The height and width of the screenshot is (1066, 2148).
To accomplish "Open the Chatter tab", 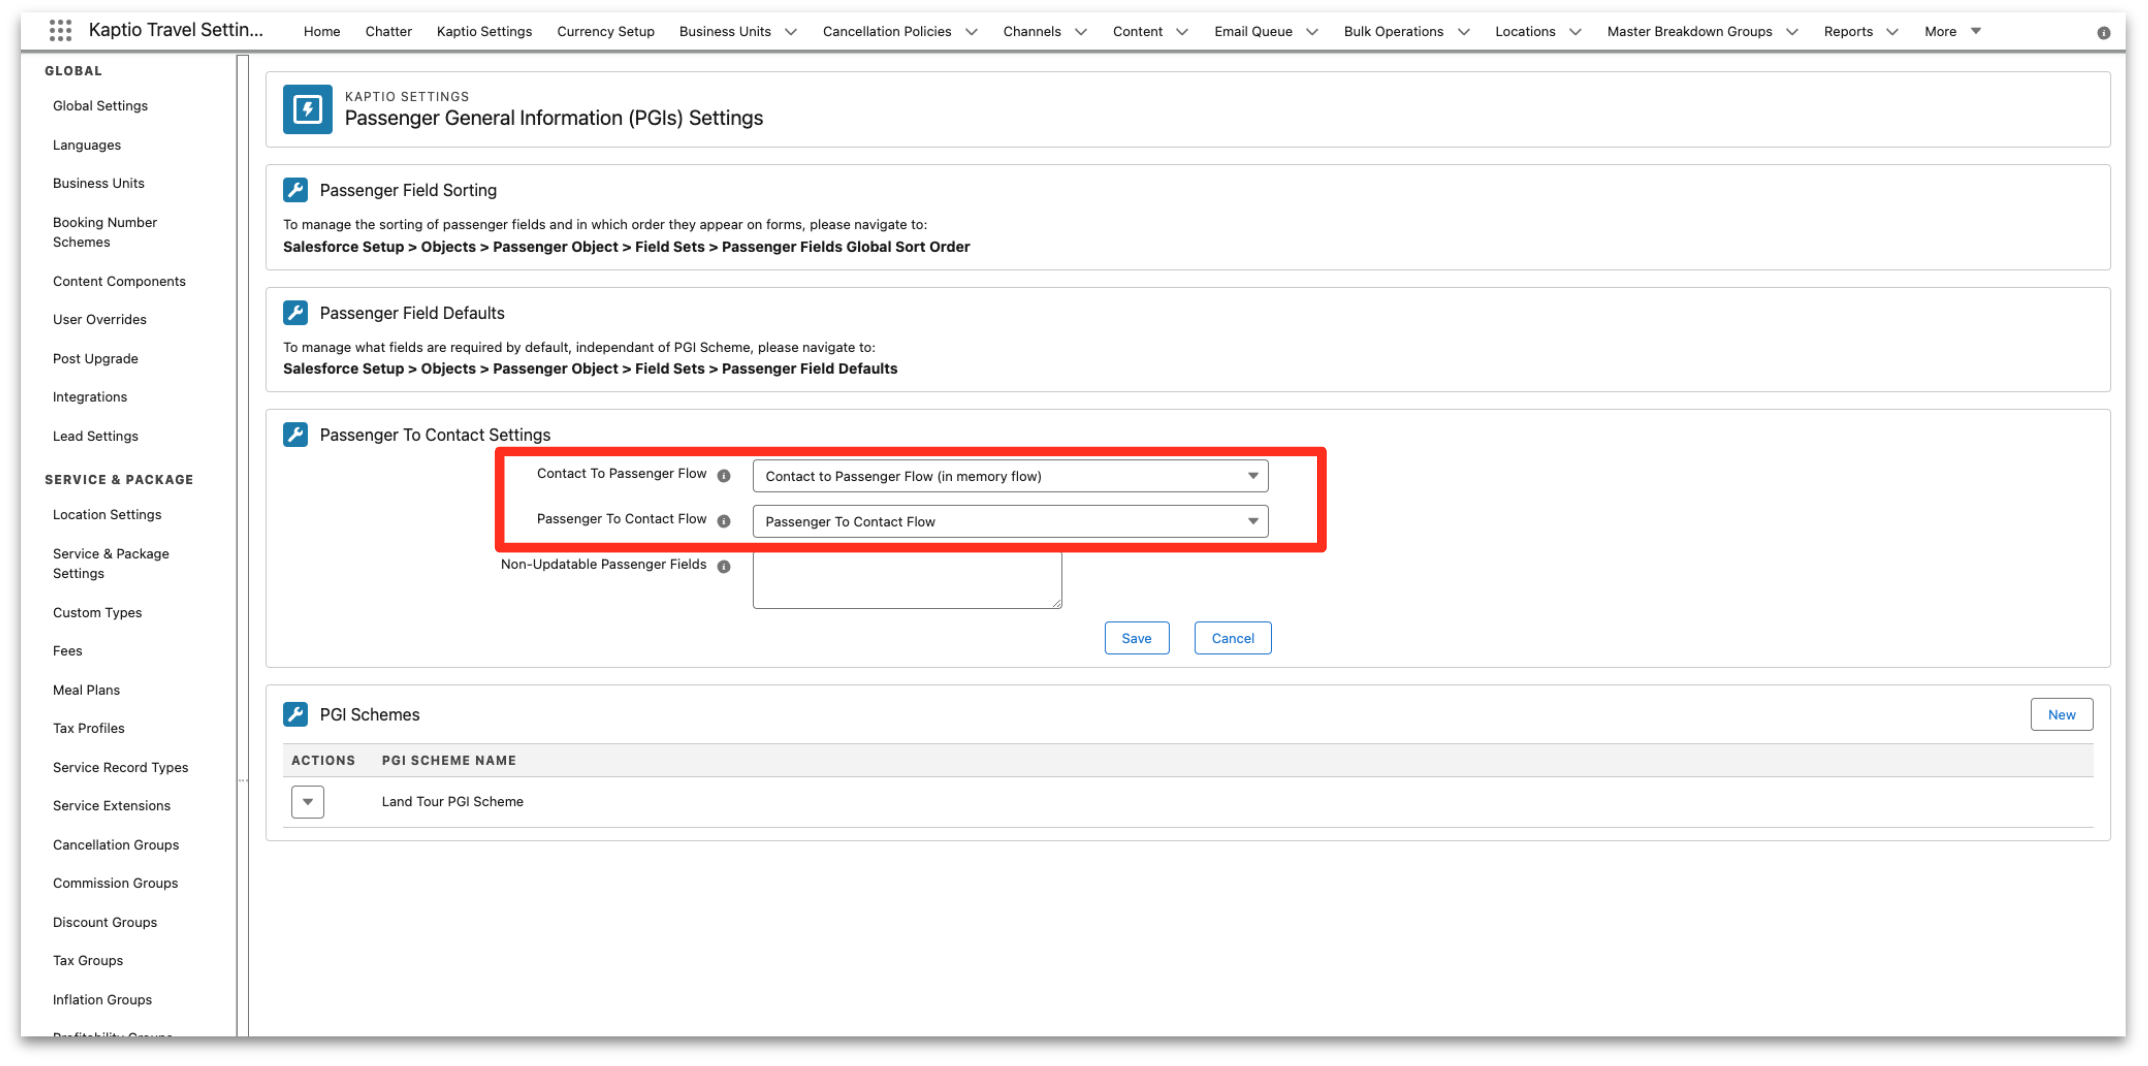I will coord(388,32).
